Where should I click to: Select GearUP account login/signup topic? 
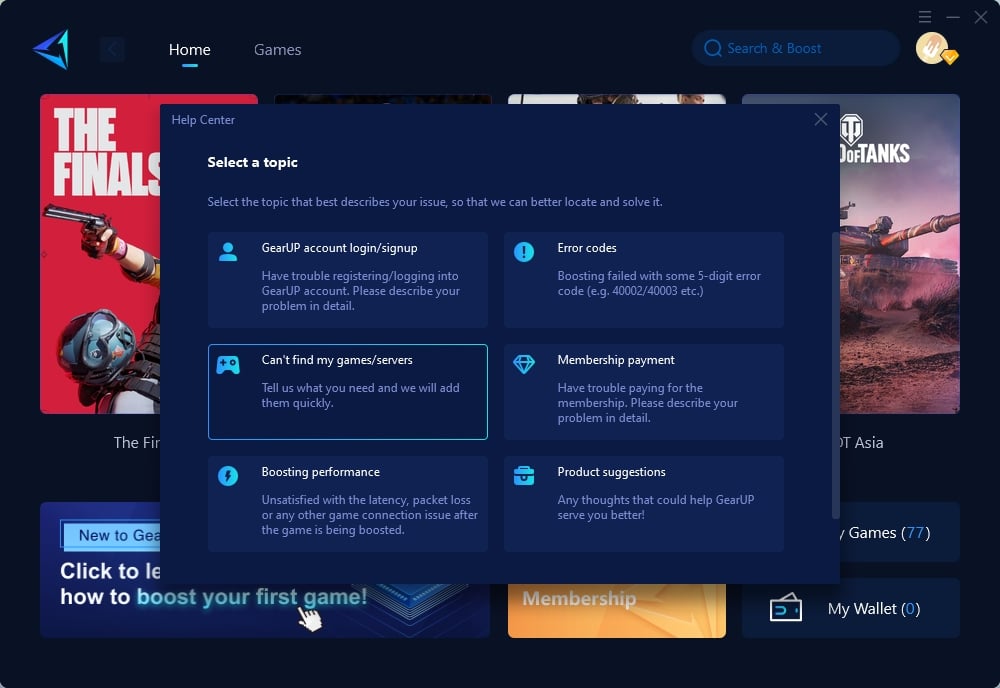[348, 280]
